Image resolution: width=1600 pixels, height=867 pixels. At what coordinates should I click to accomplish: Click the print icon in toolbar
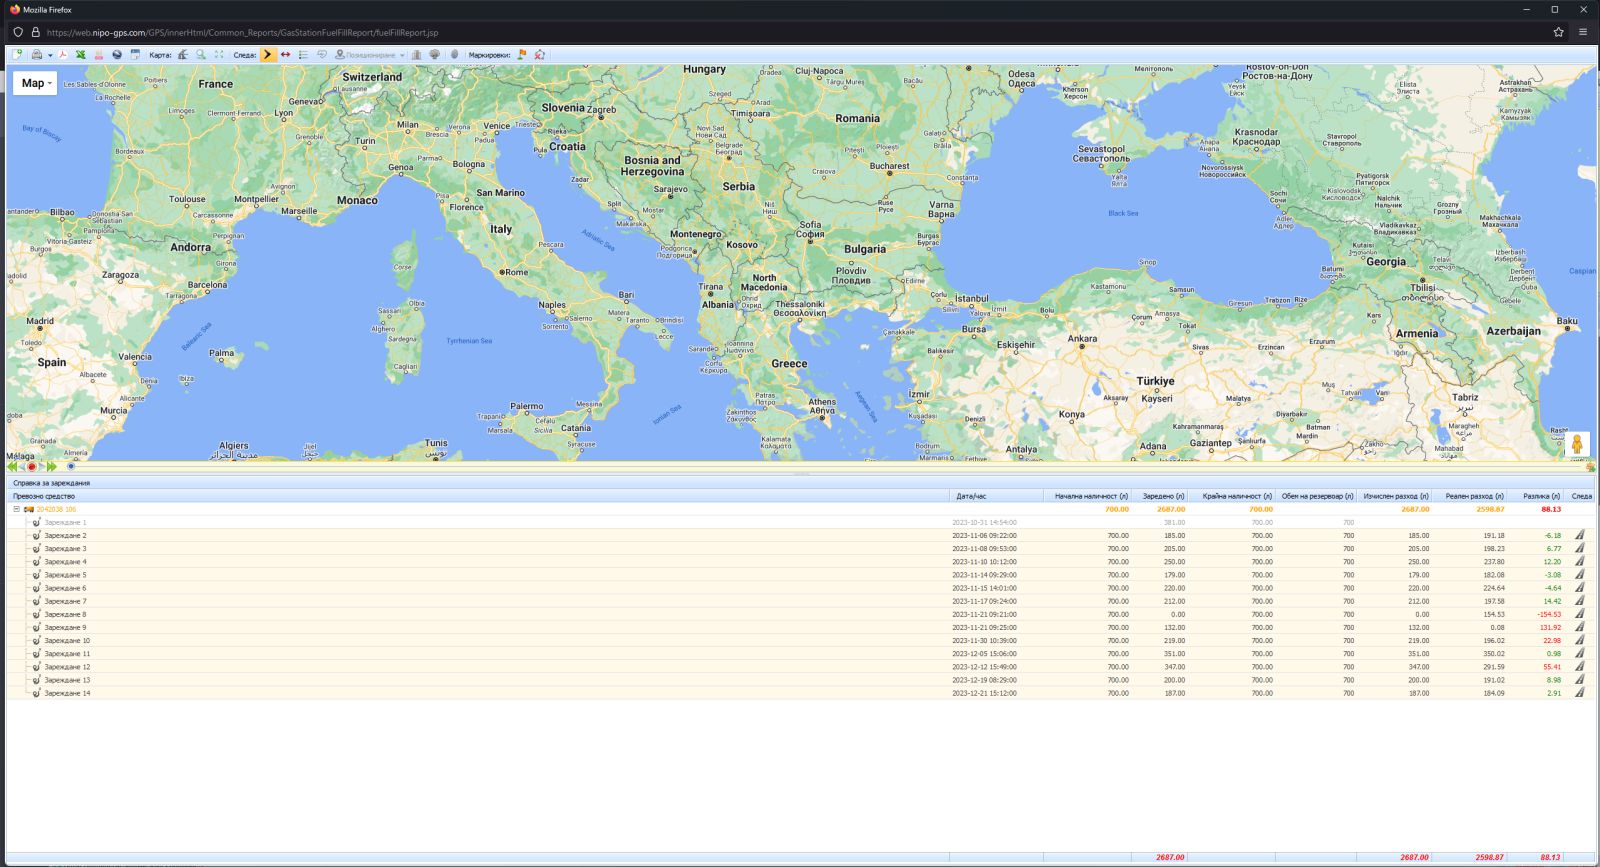click(x=37, y=55)
